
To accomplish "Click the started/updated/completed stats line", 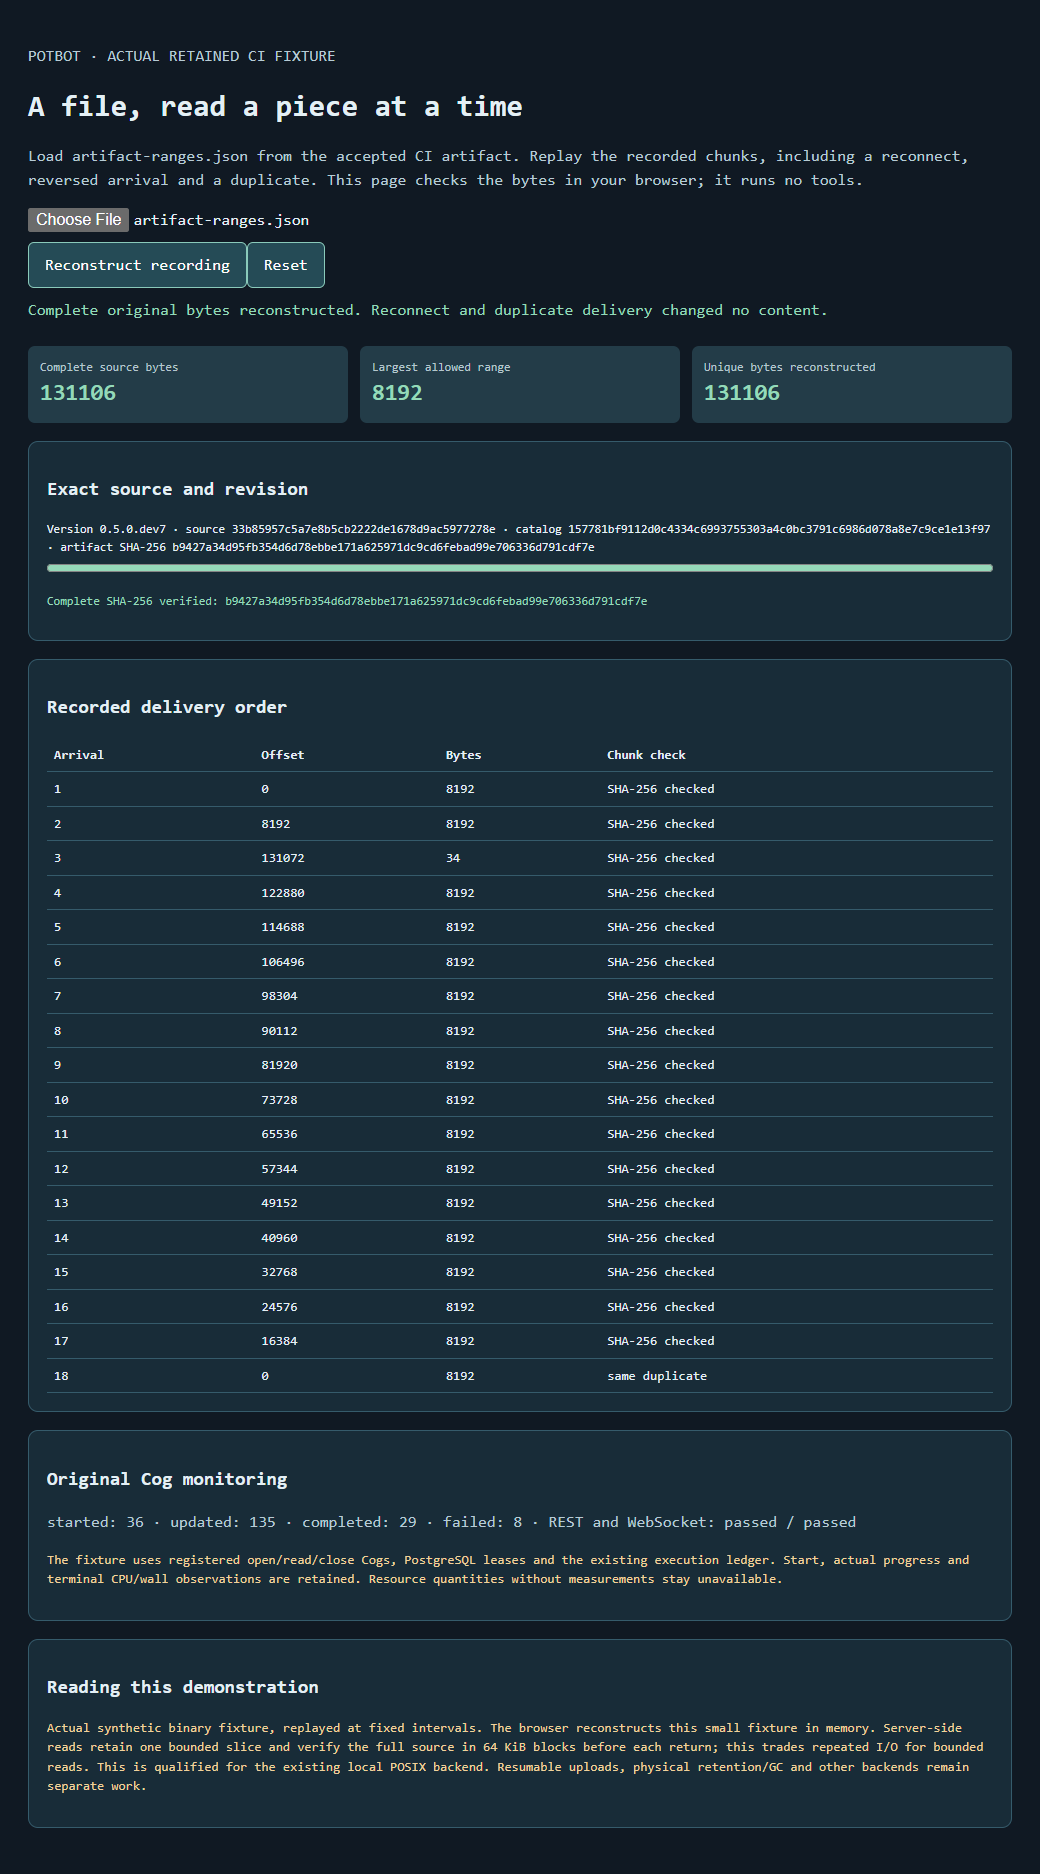I will point(451,1522).
